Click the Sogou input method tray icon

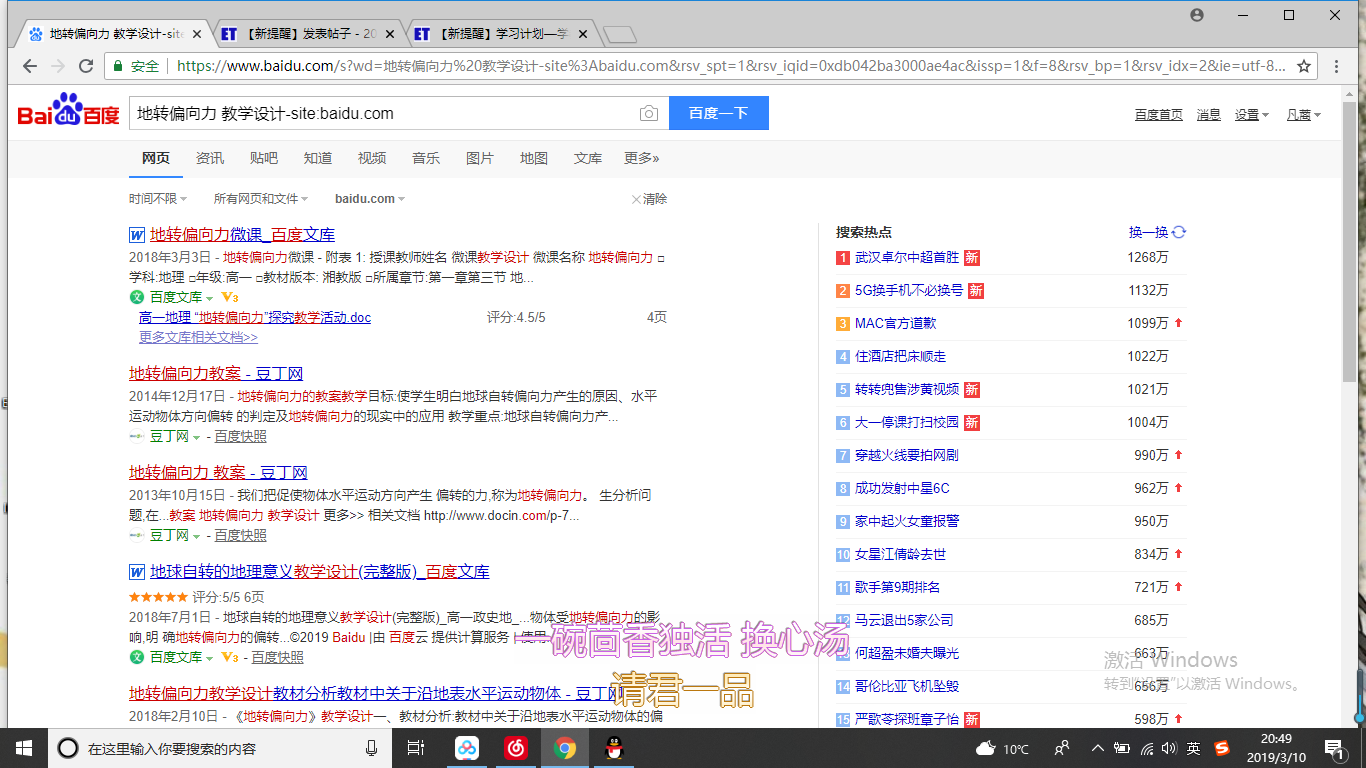coord(1222,748)
